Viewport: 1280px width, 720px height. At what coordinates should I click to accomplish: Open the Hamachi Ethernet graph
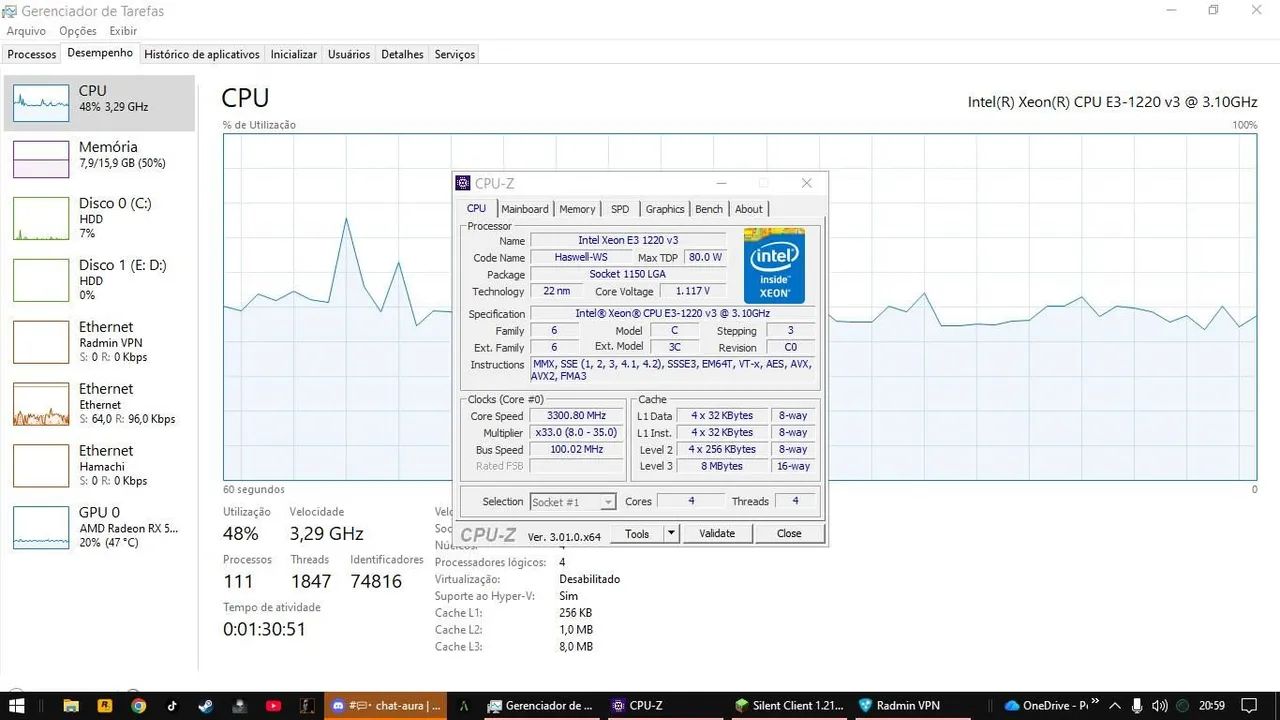tap(99, 466)
